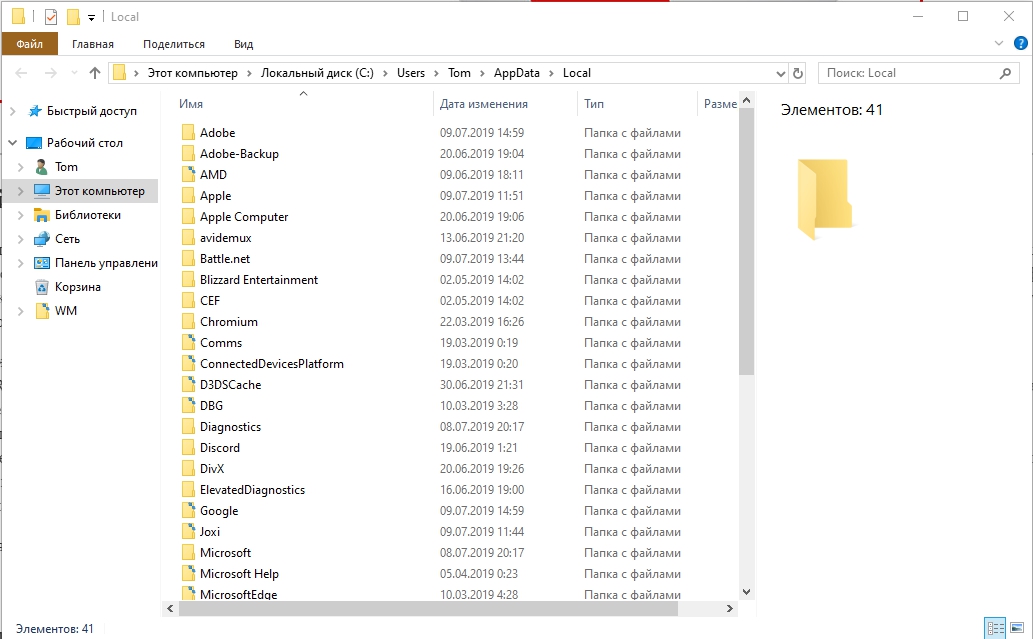Image resolution: width=1033 pixels, height=639 pixels.
Task: Expand the Библиотеки tree node
Action: pyautogui.click(x=22, y=215)
